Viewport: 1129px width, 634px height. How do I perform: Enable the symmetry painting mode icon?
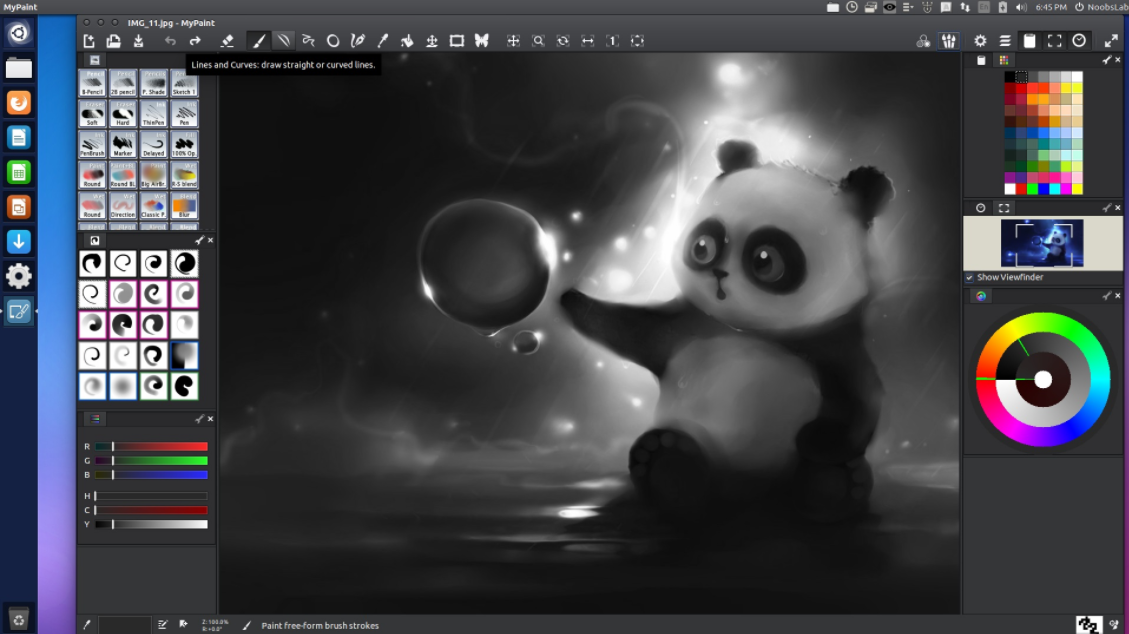click(x=482, y=40)
